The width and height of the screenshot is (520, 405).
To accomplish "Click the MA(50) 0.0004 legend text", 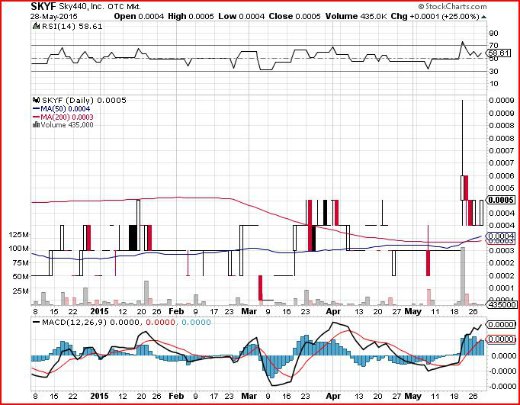I will [x=65, y=109].
